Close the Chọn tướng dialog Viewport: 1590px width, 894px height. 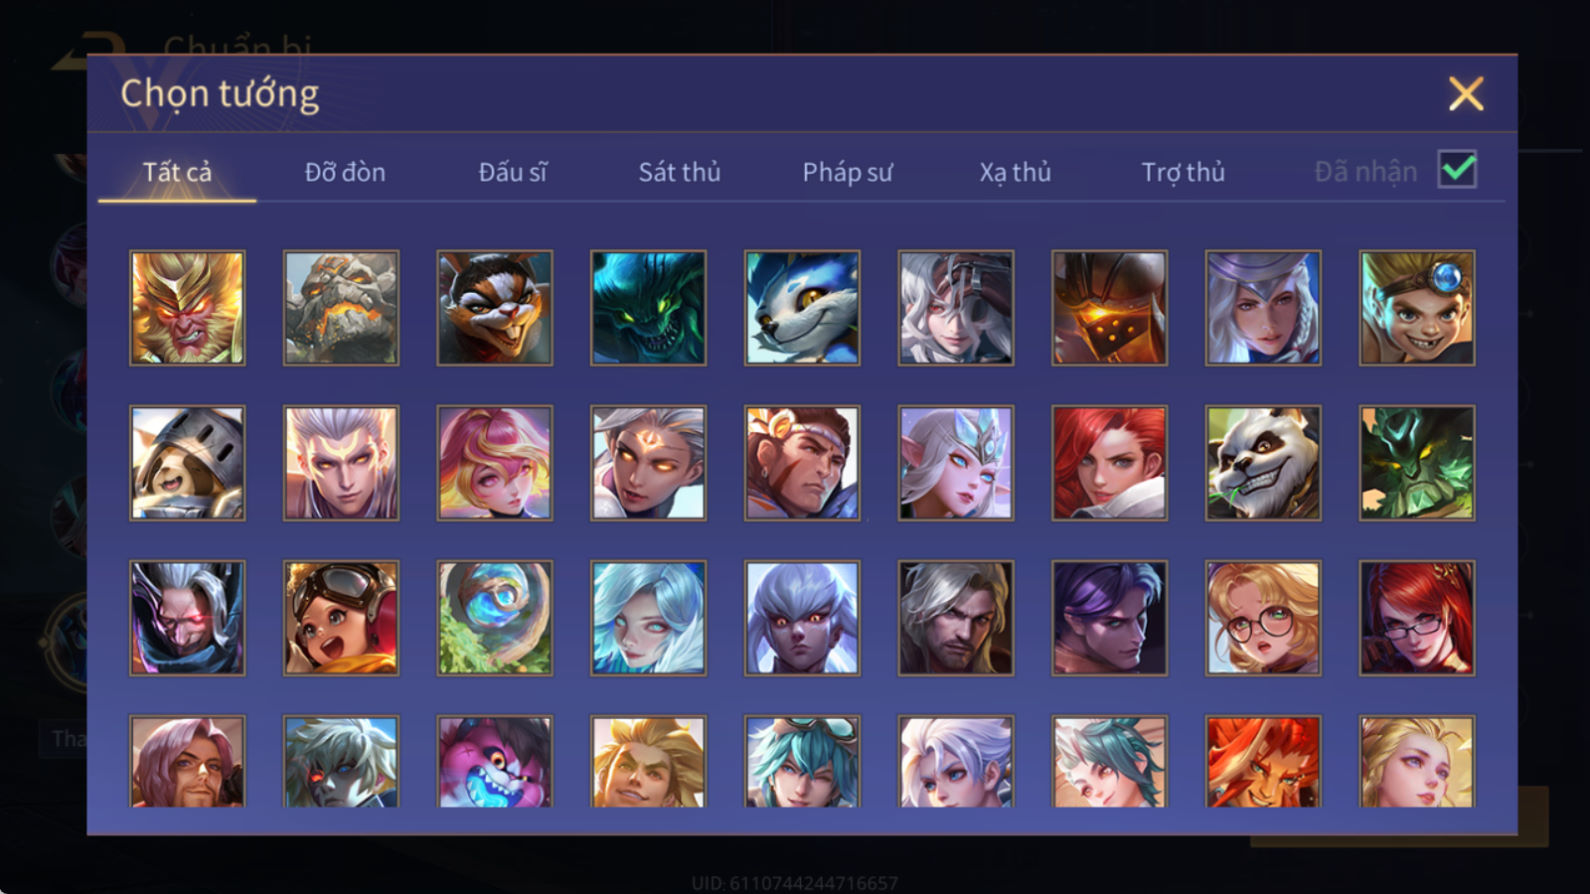pos(1466,94)
